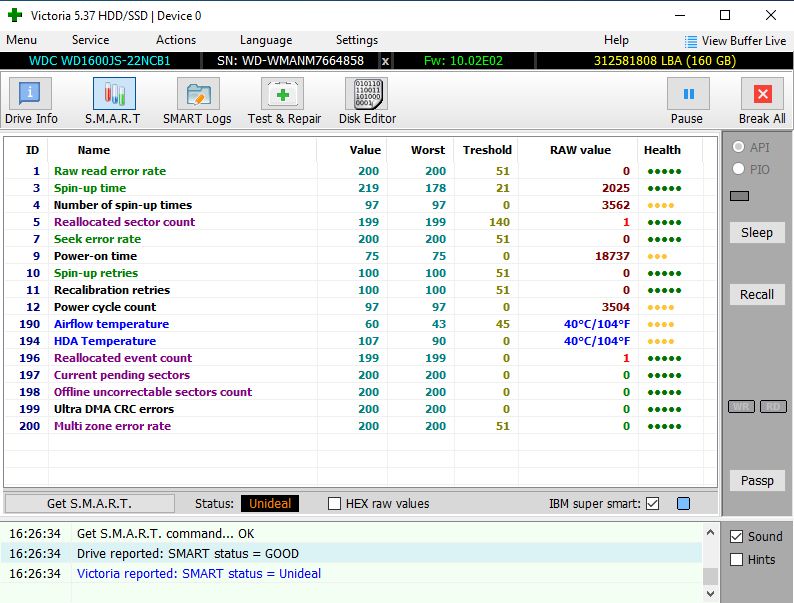Open the Actions menu

pos(176,40)
